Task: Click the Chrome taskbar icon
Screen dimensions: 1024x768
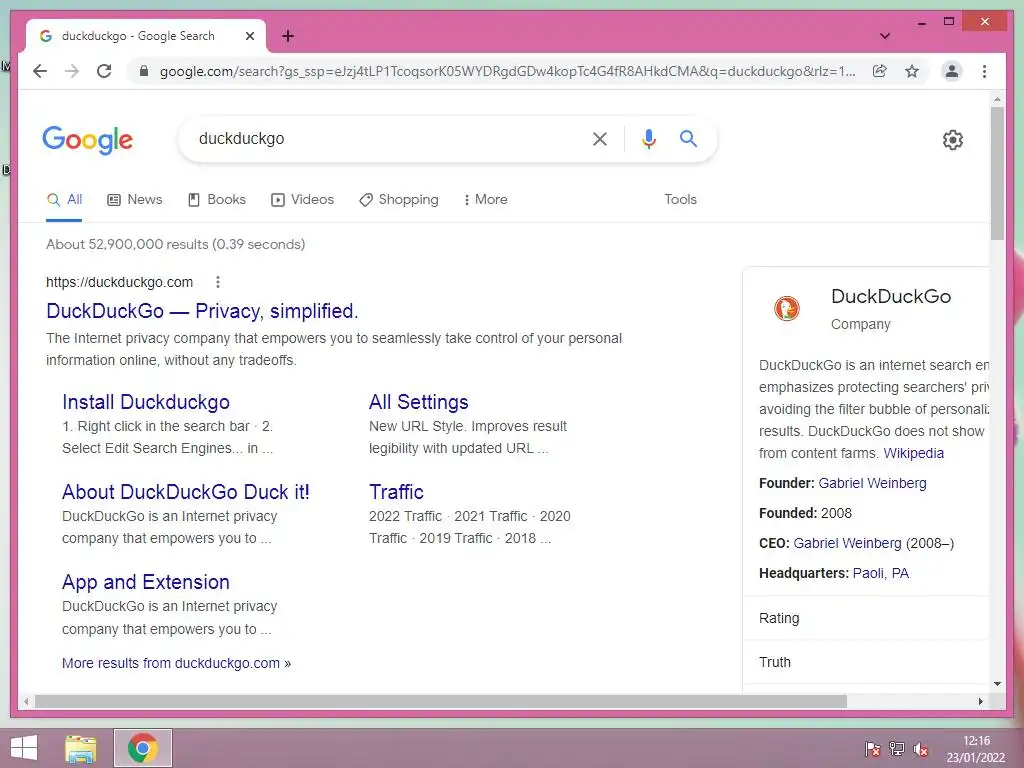Action: click(x=143, y=748)
